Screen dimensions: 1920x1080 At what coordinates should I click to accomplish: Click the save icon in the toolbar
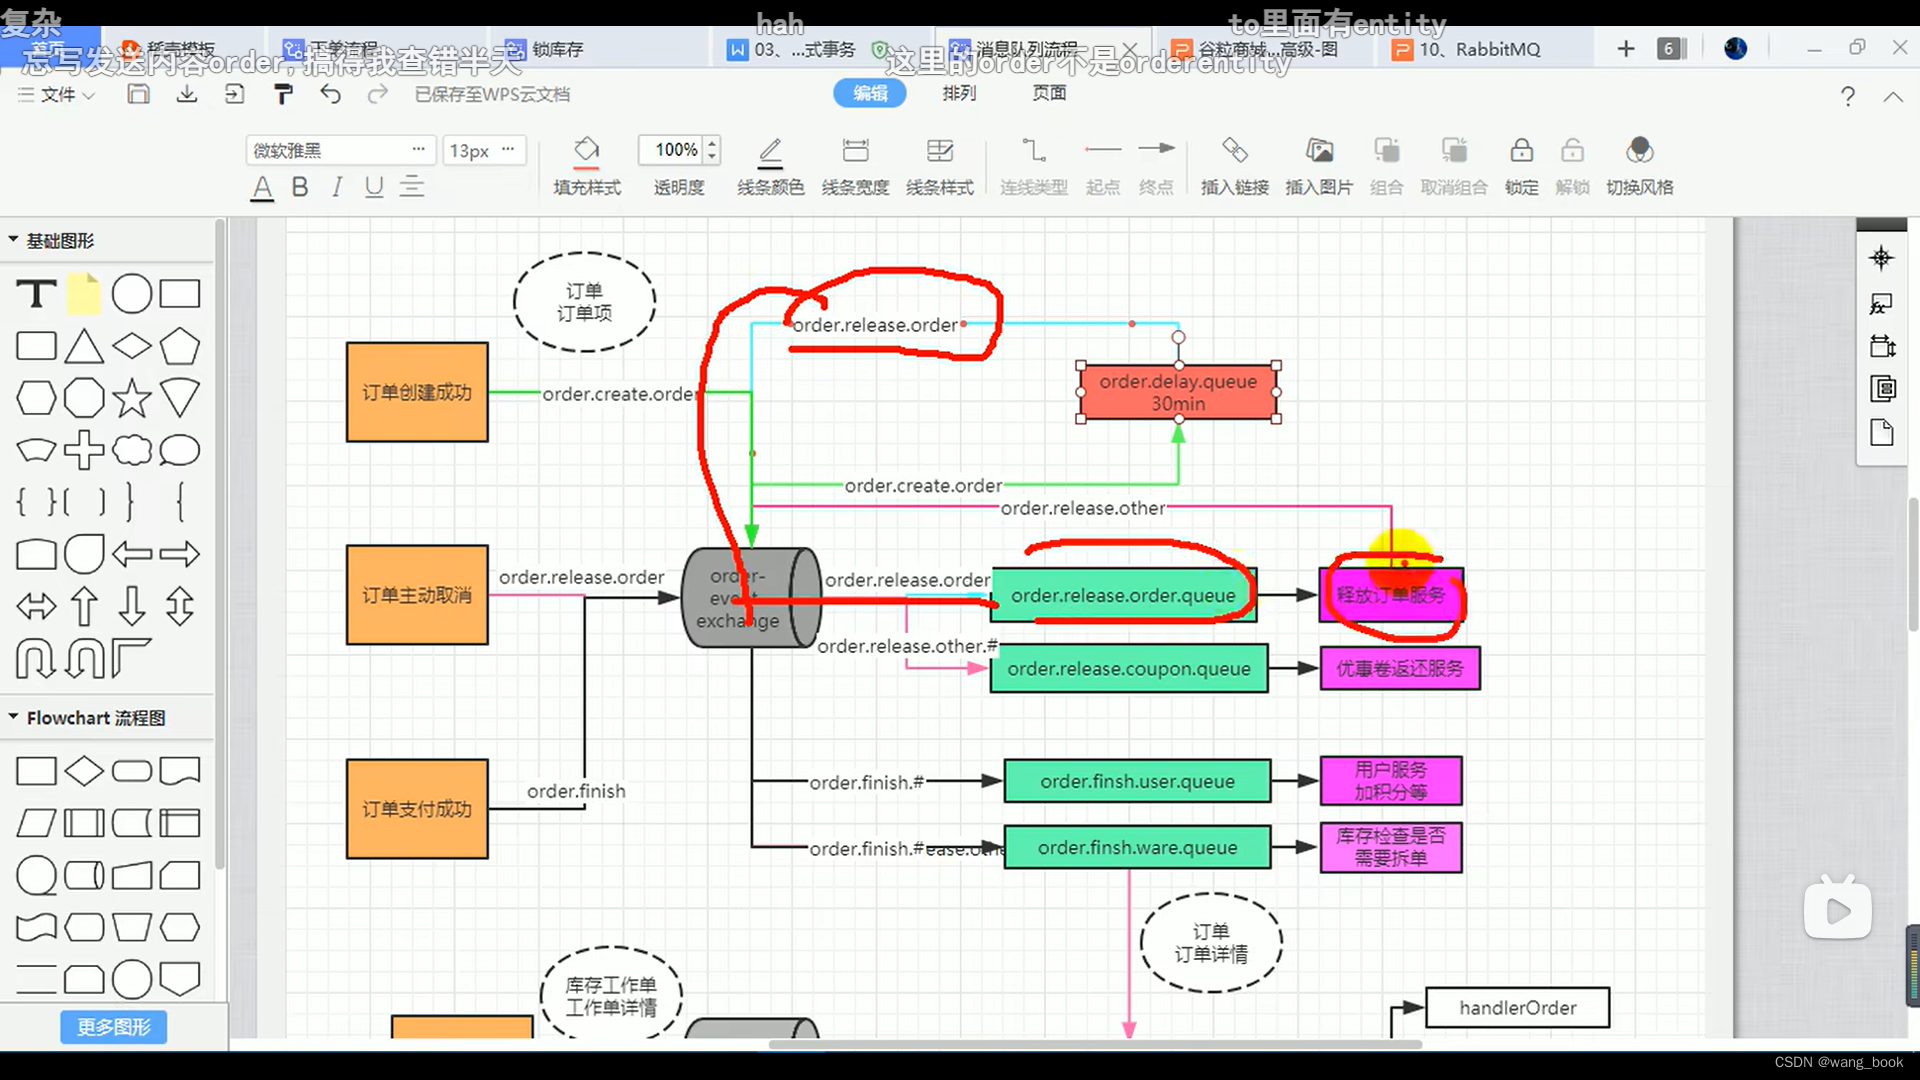pos(138,94)
